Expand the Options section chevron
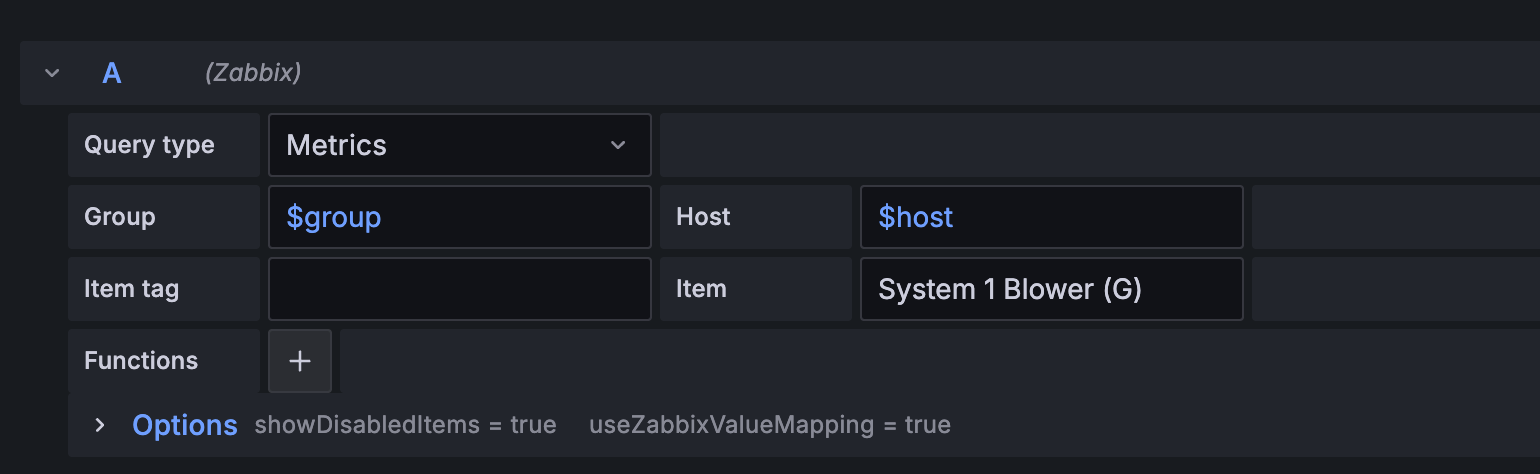The image size is (1540, 474). click(x=99, y=425)
